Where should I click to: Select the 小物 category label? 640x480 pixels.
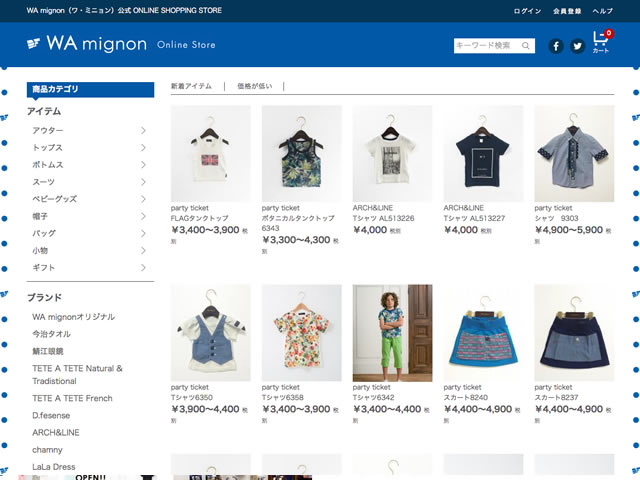[40, 250]
